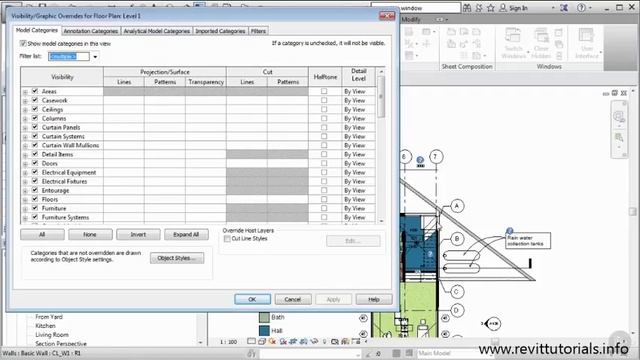Click the Visual Style icon in view control bar
This screenshot has height=360, width=640.
pos(262,342)
